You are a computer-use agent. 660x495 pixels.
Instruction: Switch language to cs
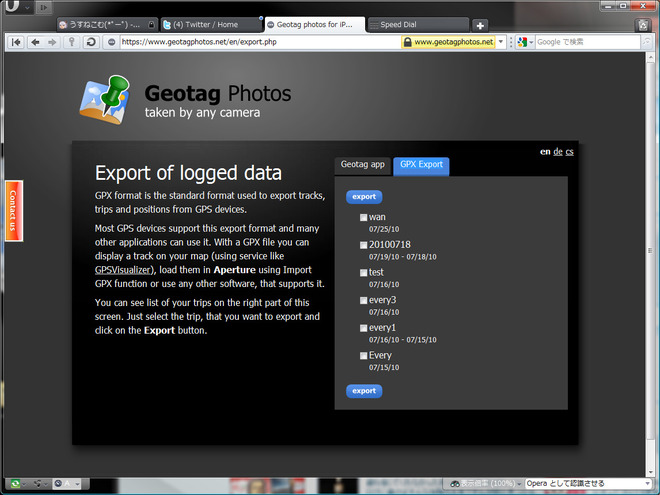click(570, 152)
